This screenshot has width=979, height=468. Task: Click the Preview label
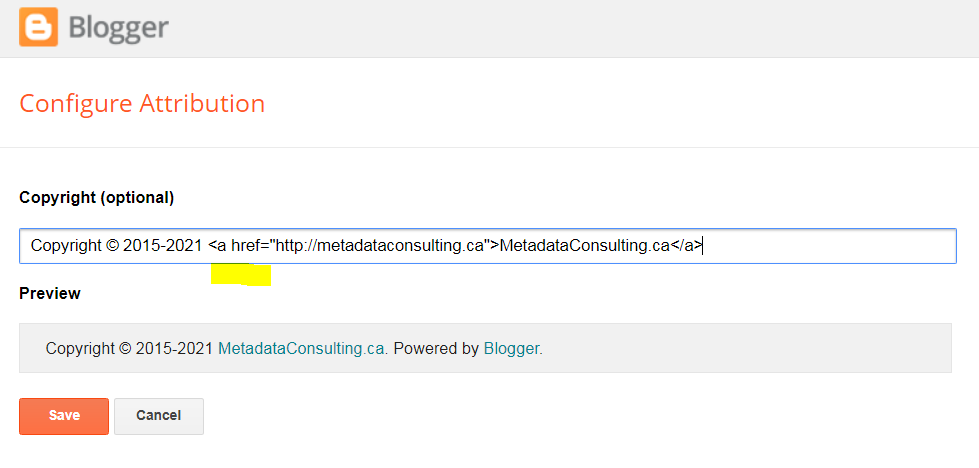pyautogui.click(x=50, y=293)
